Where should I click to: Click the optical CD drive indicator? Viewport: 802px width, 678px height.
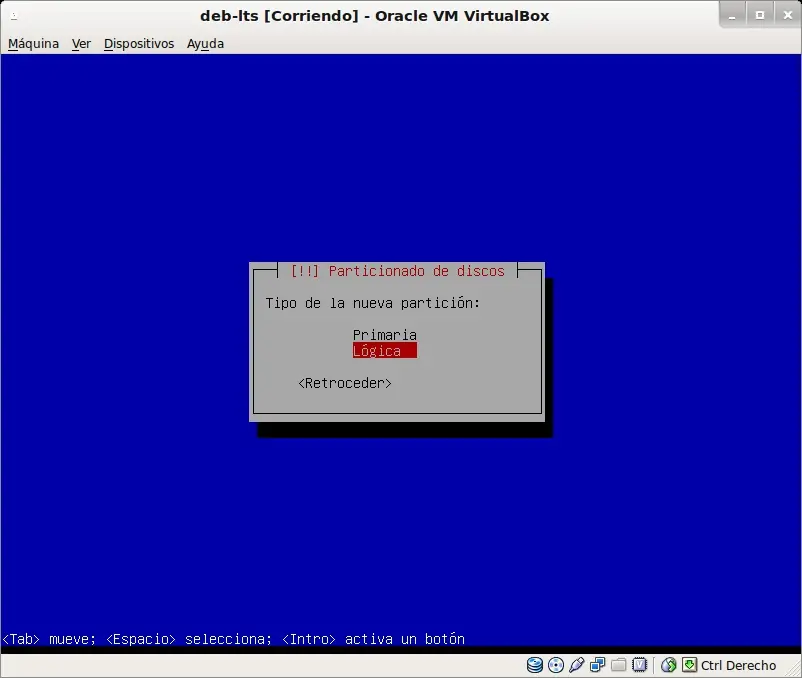coord(555,665)
